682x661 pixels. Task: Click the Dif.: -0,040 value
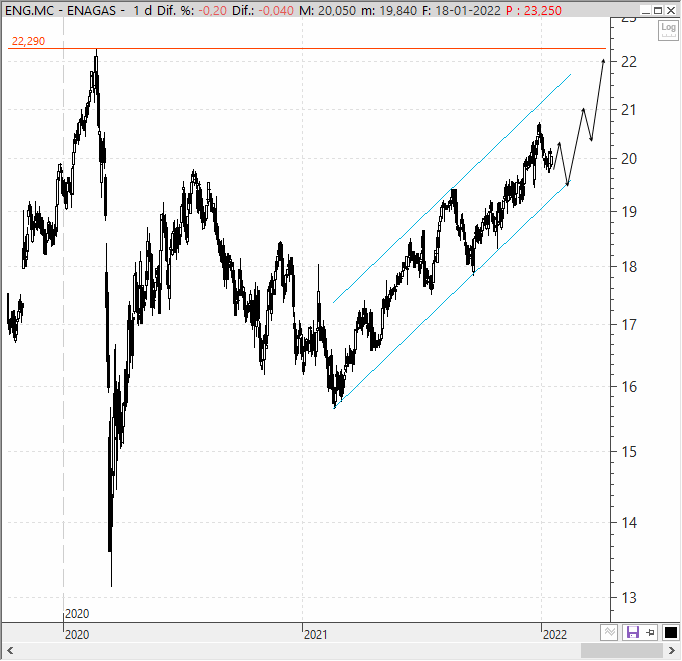click(263, 10)
